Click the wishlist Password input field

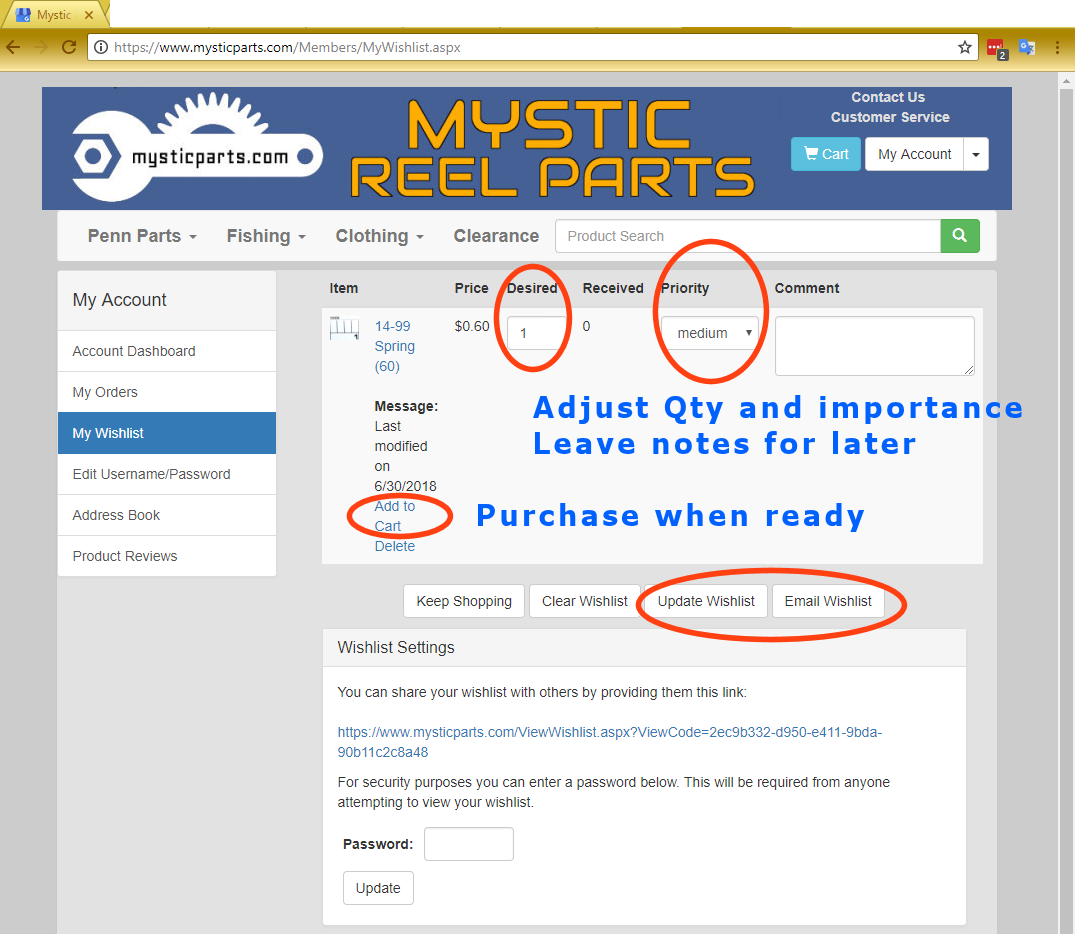(468, 844)
